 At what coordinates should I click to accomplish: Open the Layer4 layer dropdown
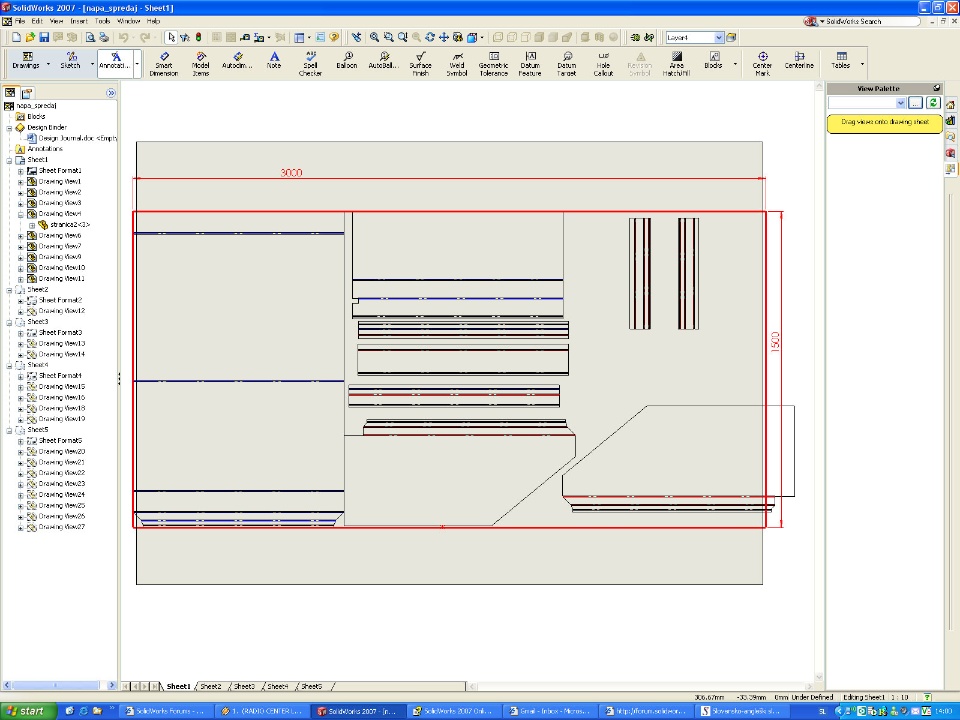718,37
